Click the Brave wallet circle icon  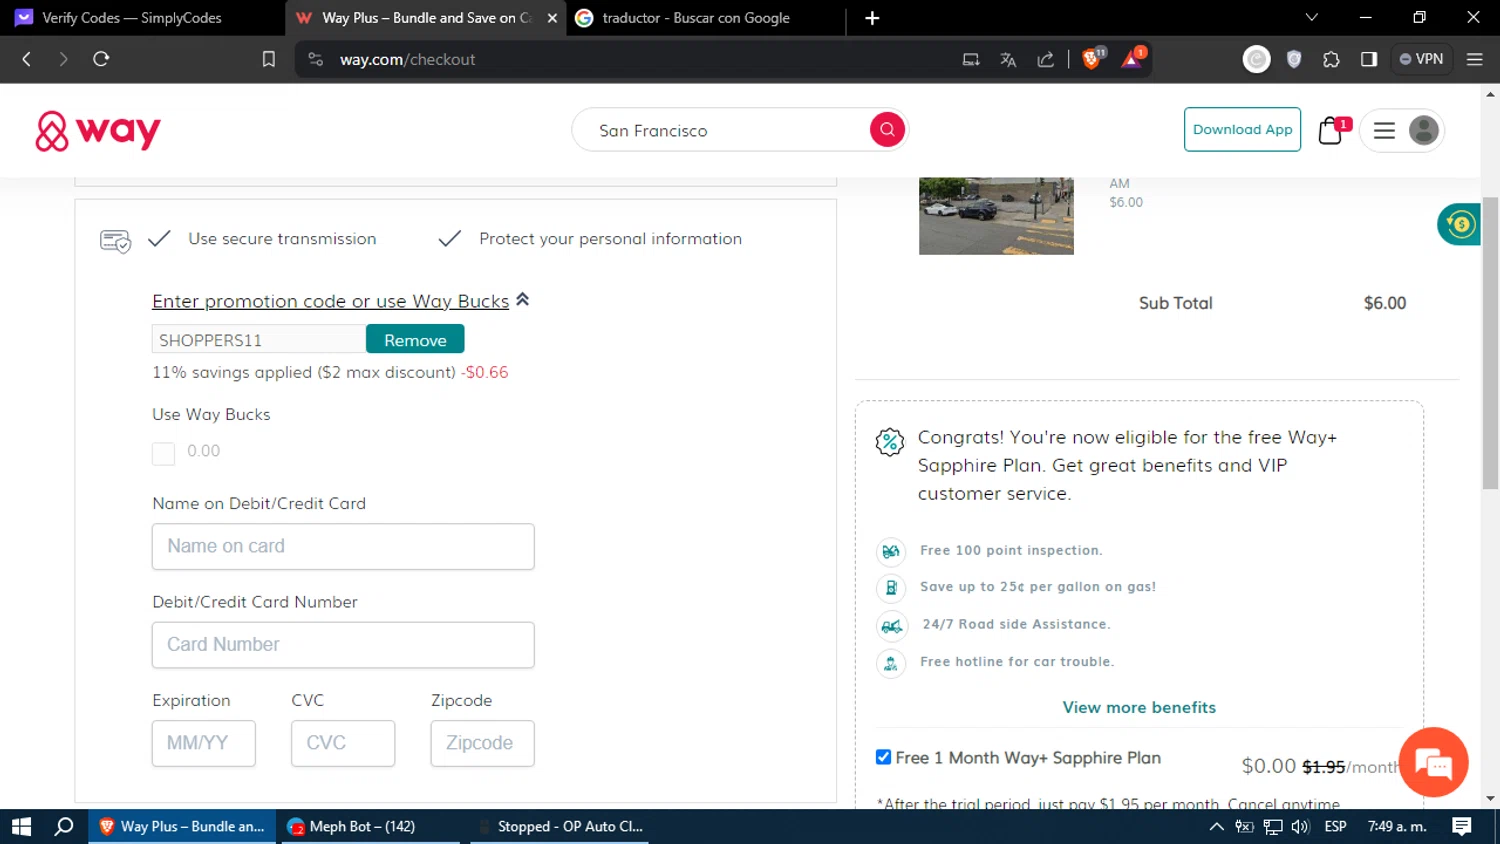click(x=1256, y=59)
